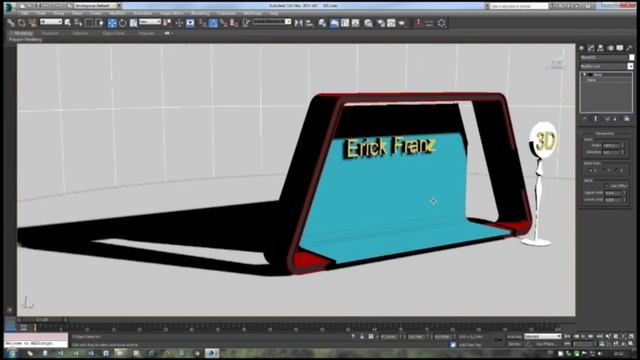Viewport: 640px width, 360px height.
Task: Click the Unlink Selection tool
Action: coord(21,23)
